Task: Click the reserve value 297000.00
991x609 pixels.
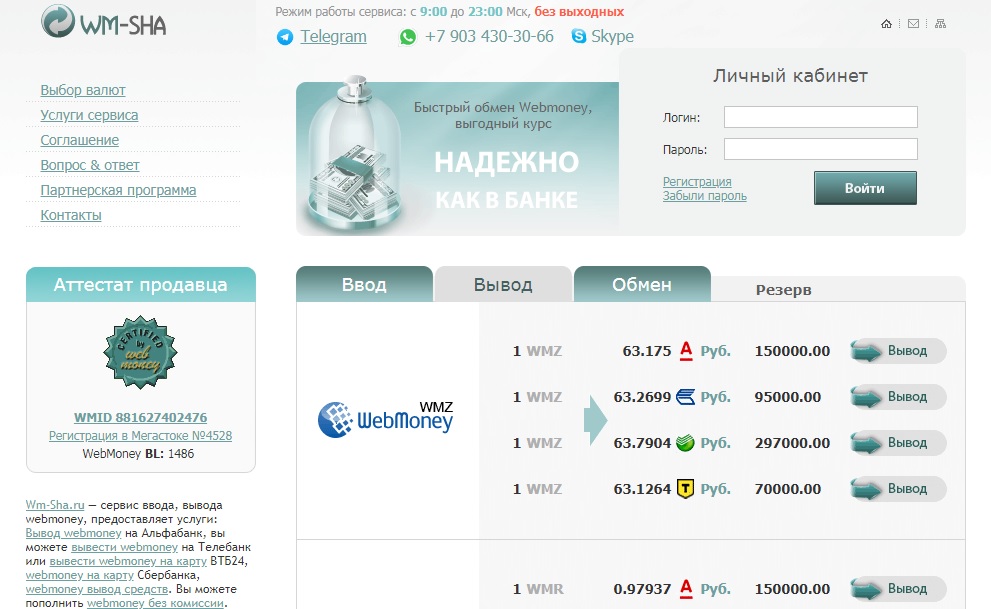Action: coord(793,443)
